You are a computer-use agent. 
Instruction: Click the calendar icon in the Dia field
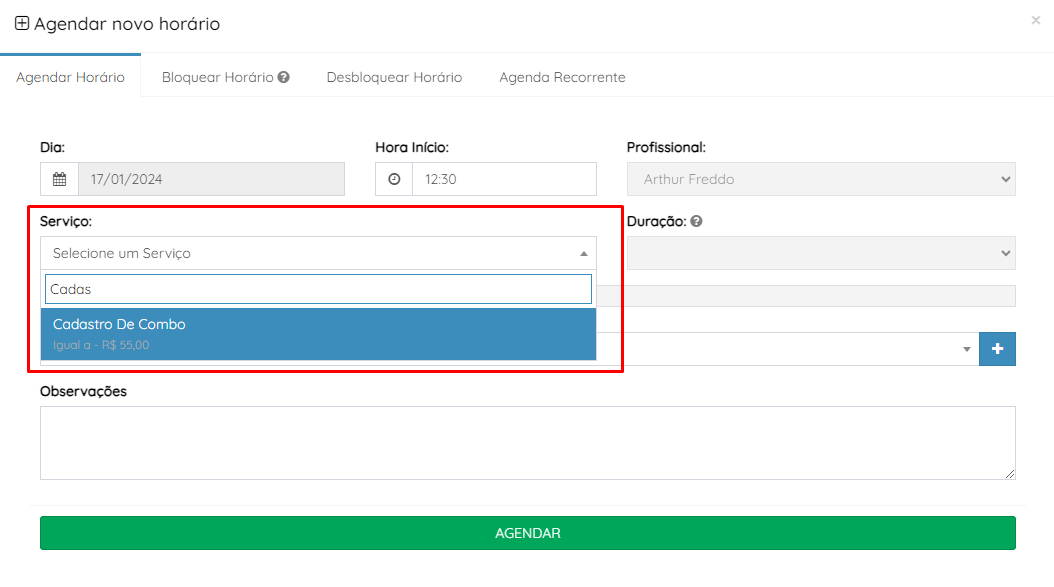point(59,180)
